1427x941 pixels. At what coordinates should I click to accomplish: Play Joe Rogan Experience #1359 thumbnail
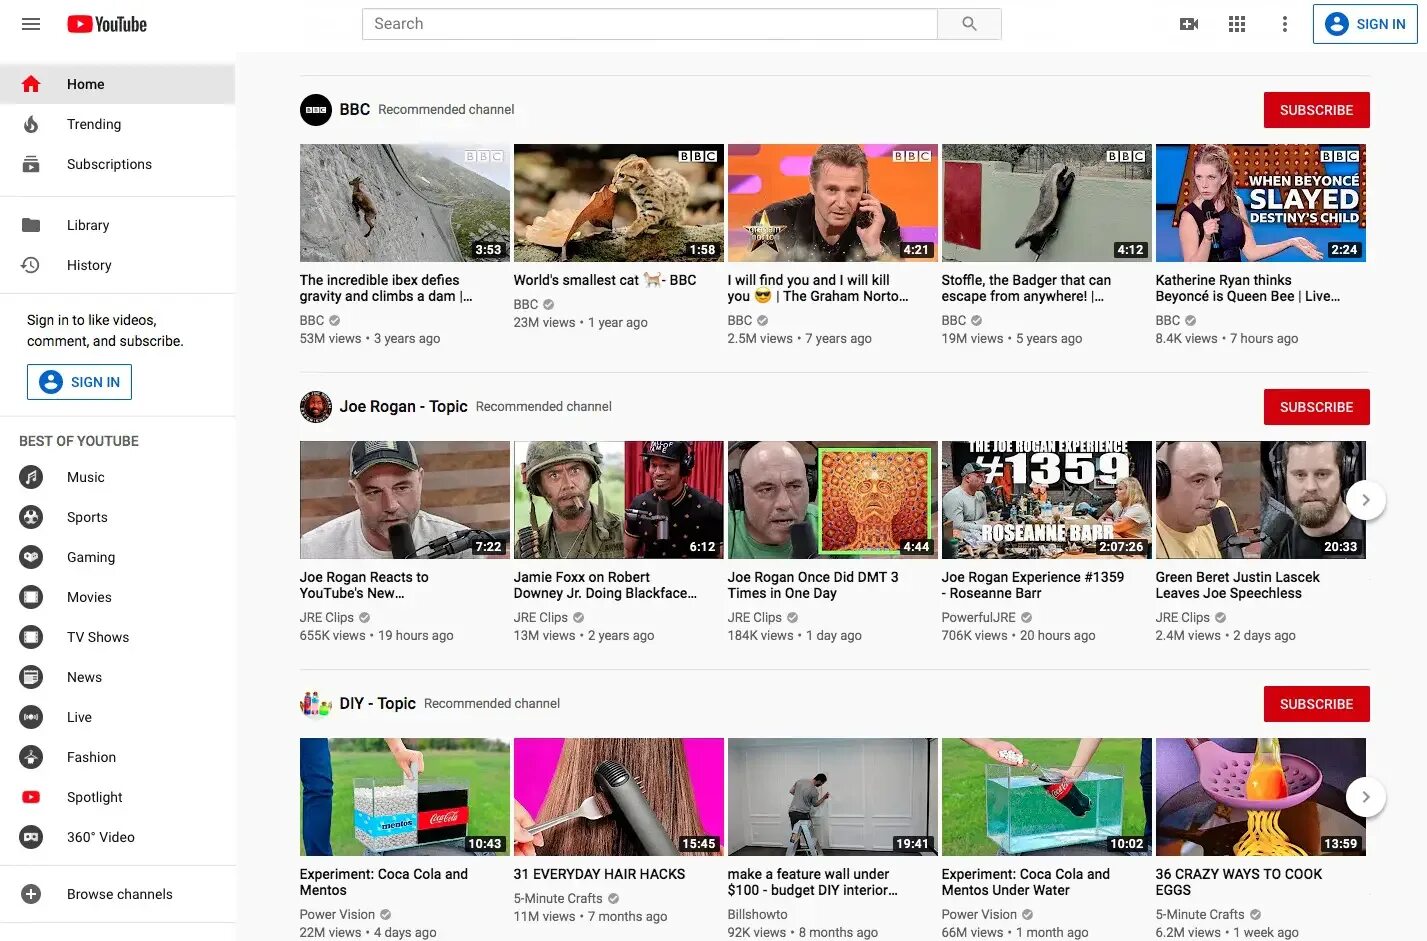point(1046,500)
